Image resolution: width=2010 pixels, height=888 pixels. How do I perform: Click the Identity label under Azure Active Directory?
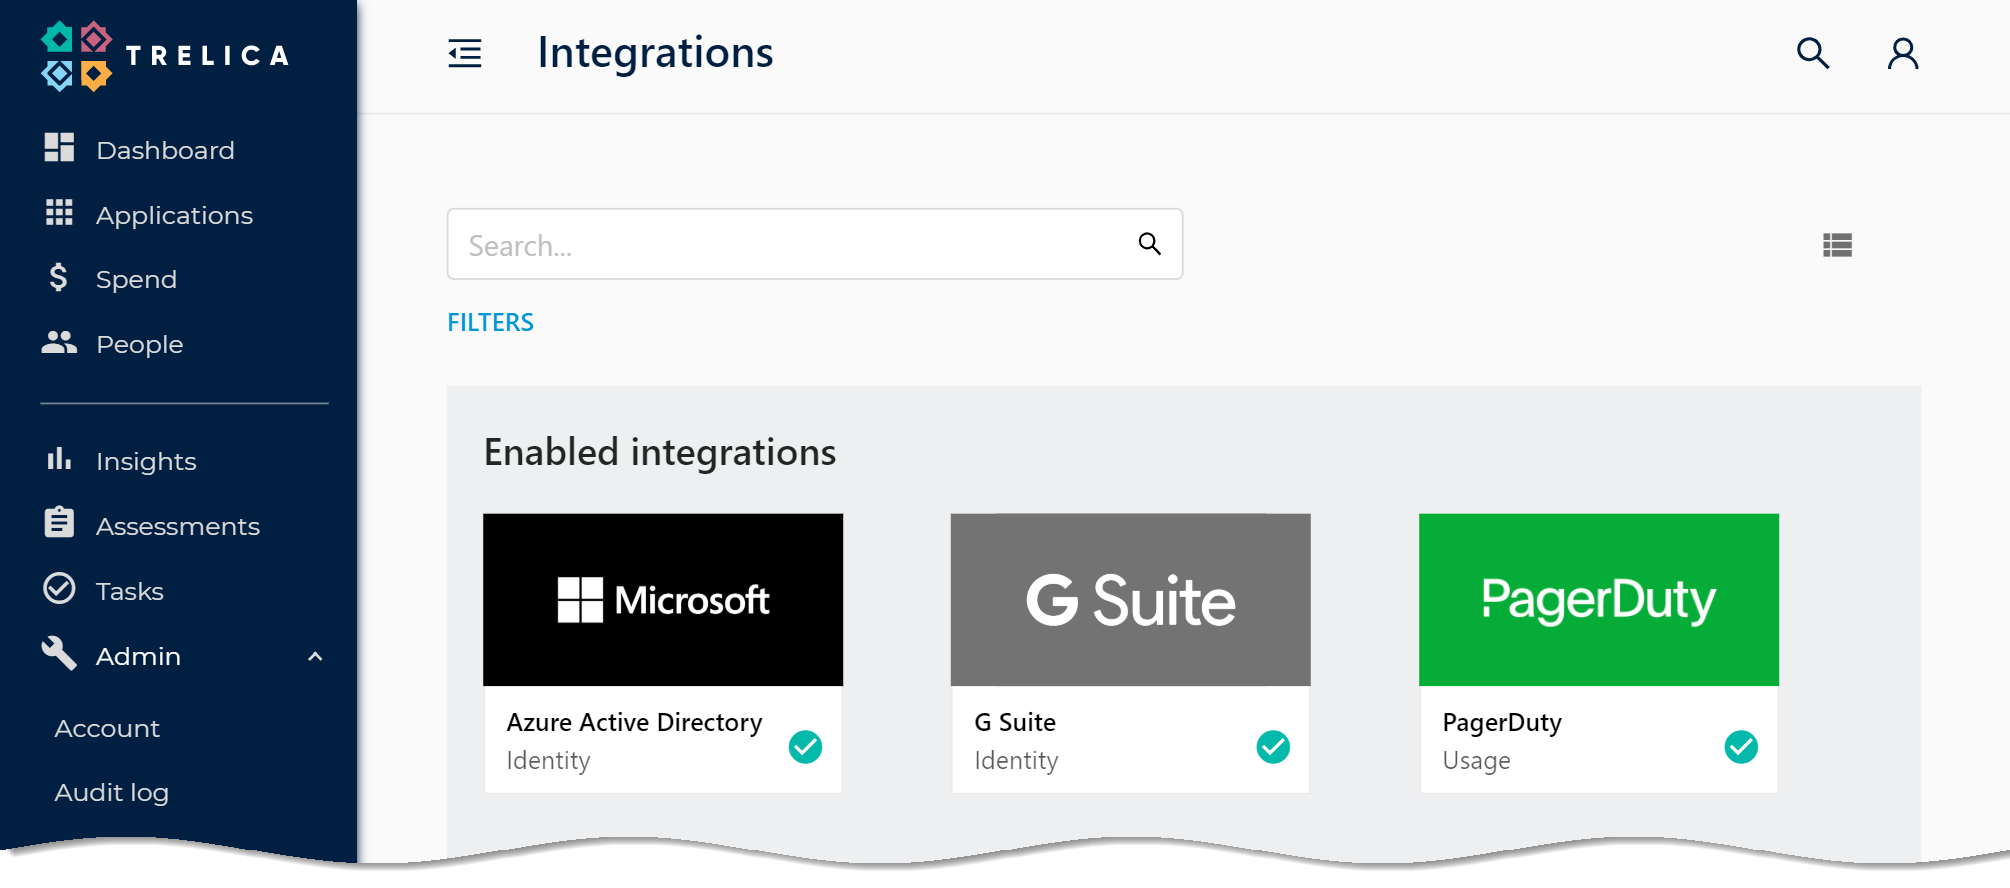548,761
